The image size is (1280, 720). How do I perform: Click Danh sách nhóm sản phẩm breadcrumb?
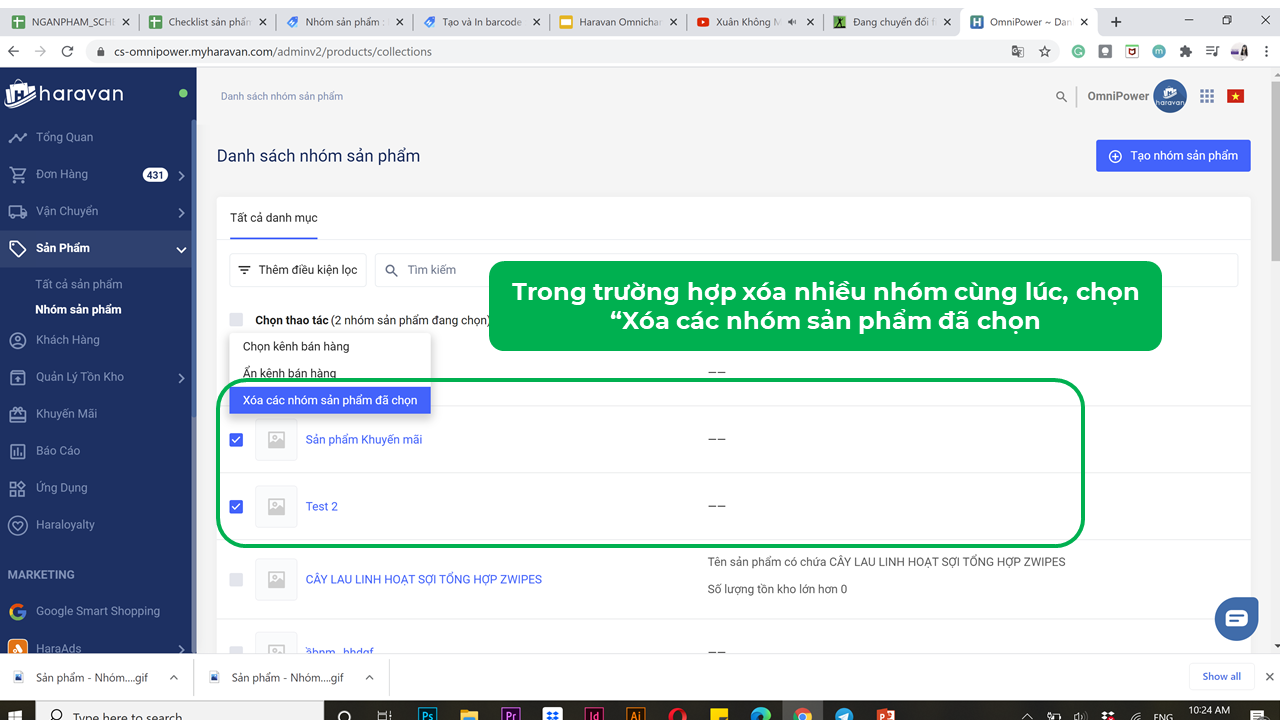coord(282,96)
